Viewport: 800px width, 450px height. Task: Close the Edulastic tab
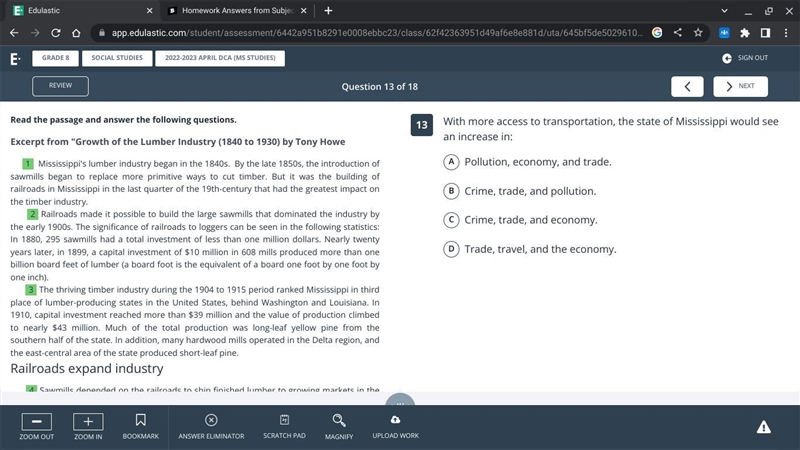149,10
